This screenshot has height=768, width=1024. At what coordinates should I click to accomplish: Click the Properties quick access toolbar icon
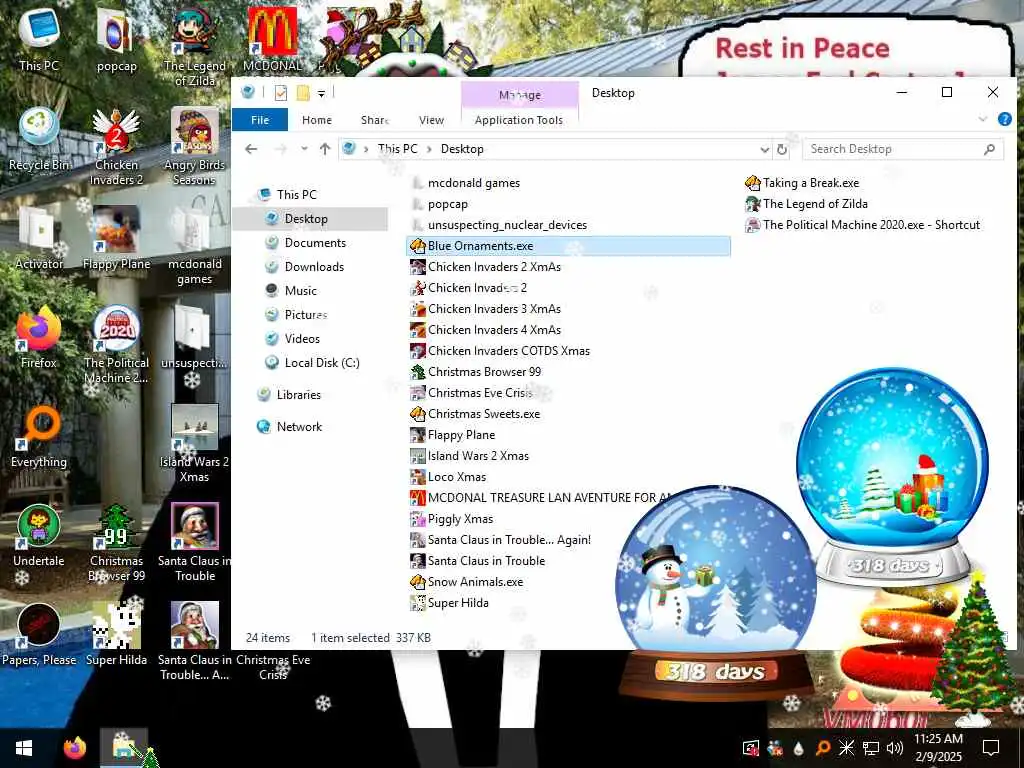point(281,93)
